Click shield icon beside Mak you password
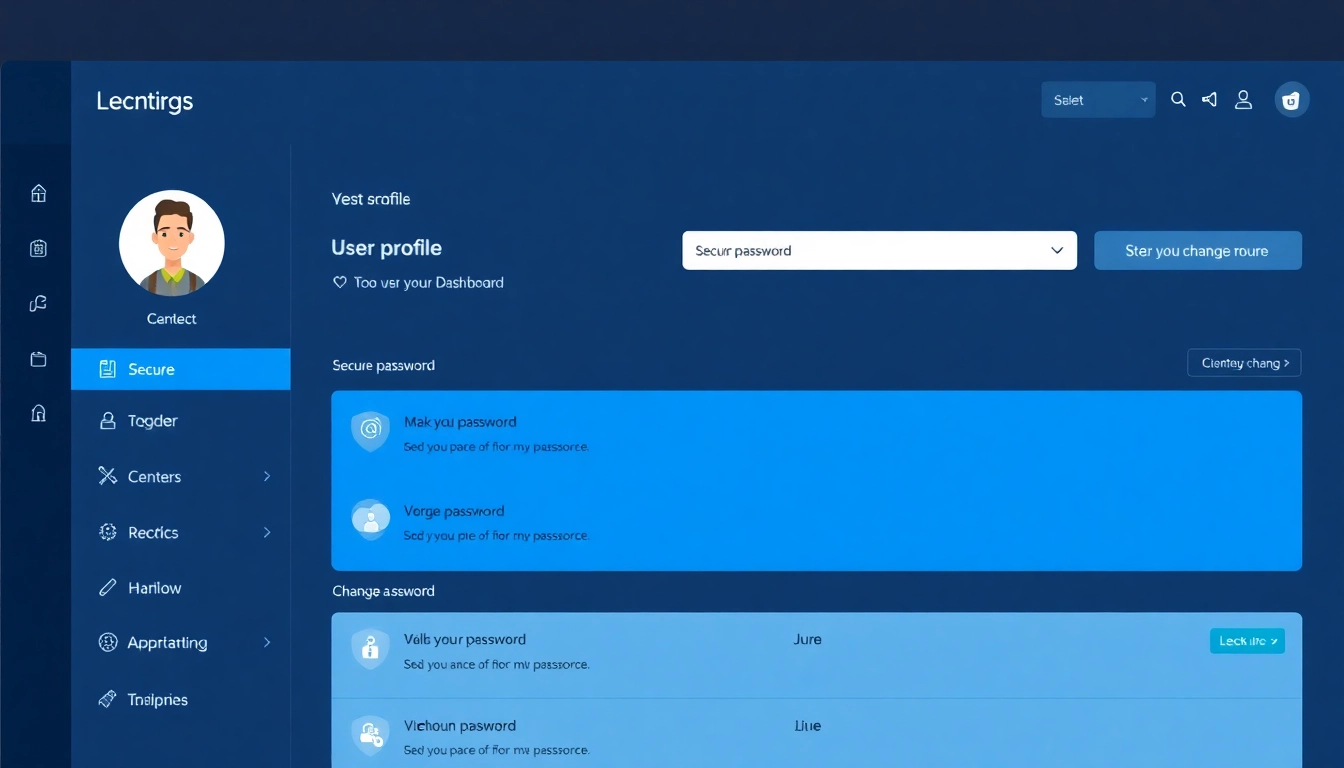 tap(370, 431)
